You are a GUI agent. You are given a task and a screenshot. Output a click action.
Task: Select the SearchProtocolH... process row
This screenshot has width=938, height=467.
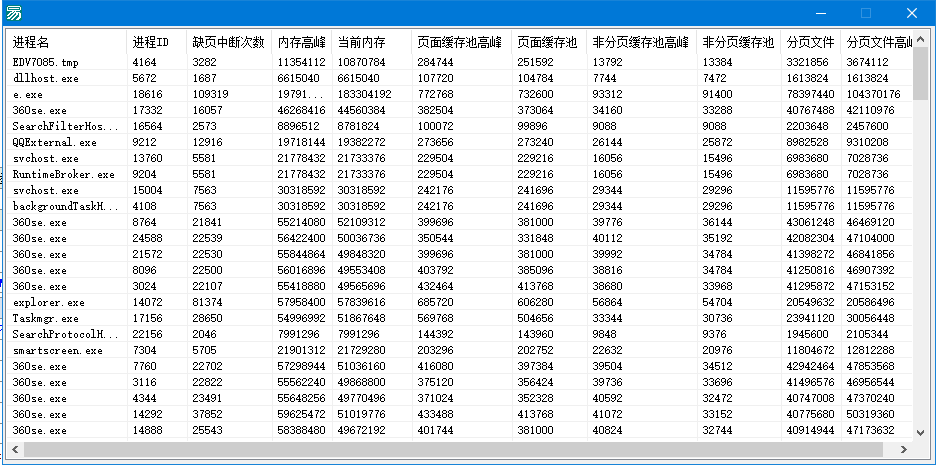click(459, 334)
